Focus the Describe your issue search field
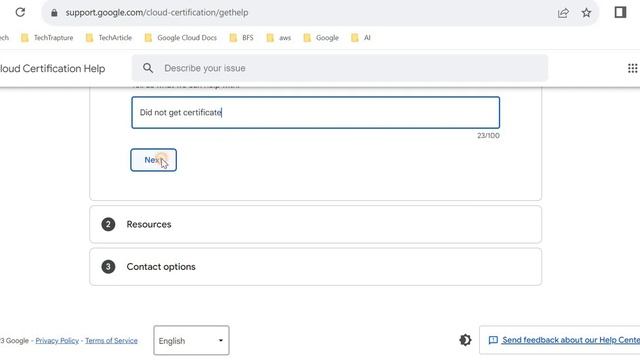This screenshot has width=640, height=360. pos(340,68)
